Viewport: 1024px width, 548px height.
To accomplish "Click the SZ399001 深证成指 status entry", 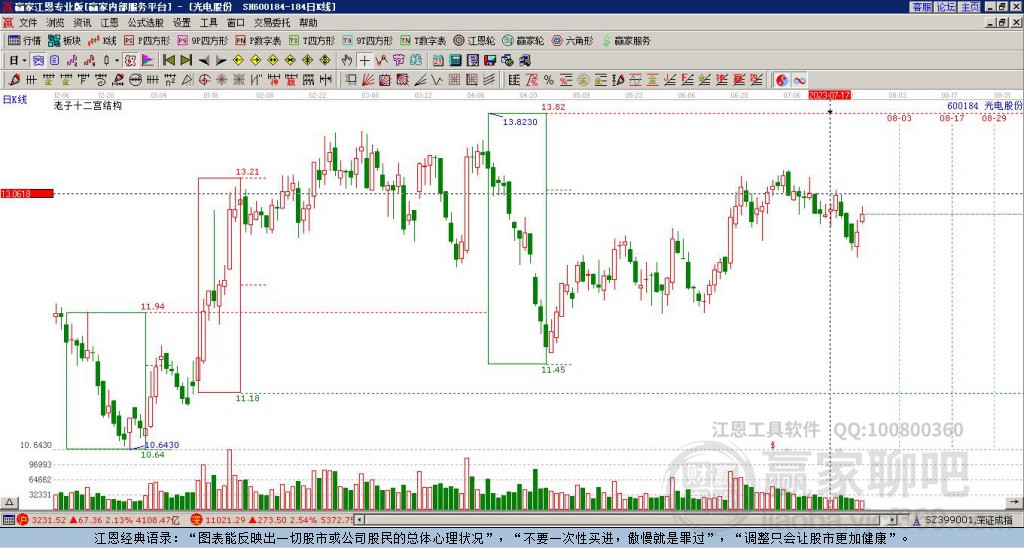I will coord(963,520).
